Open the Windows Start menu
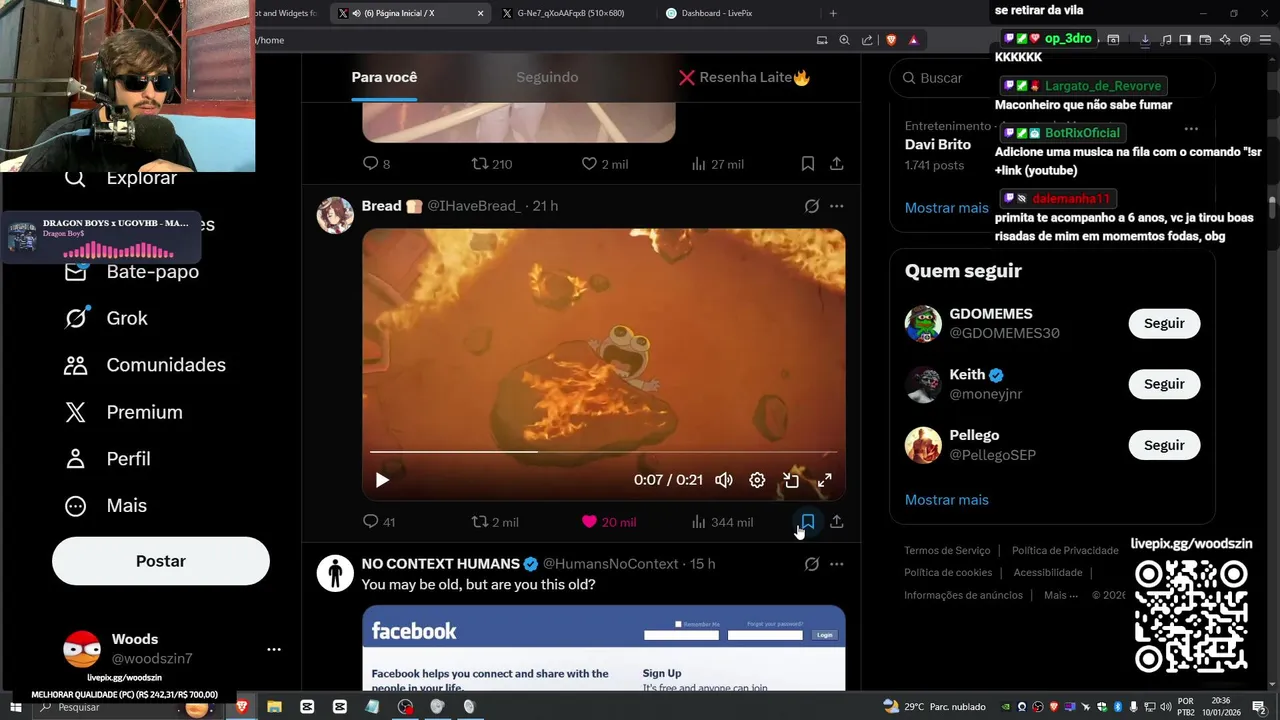 click(15, 707)
